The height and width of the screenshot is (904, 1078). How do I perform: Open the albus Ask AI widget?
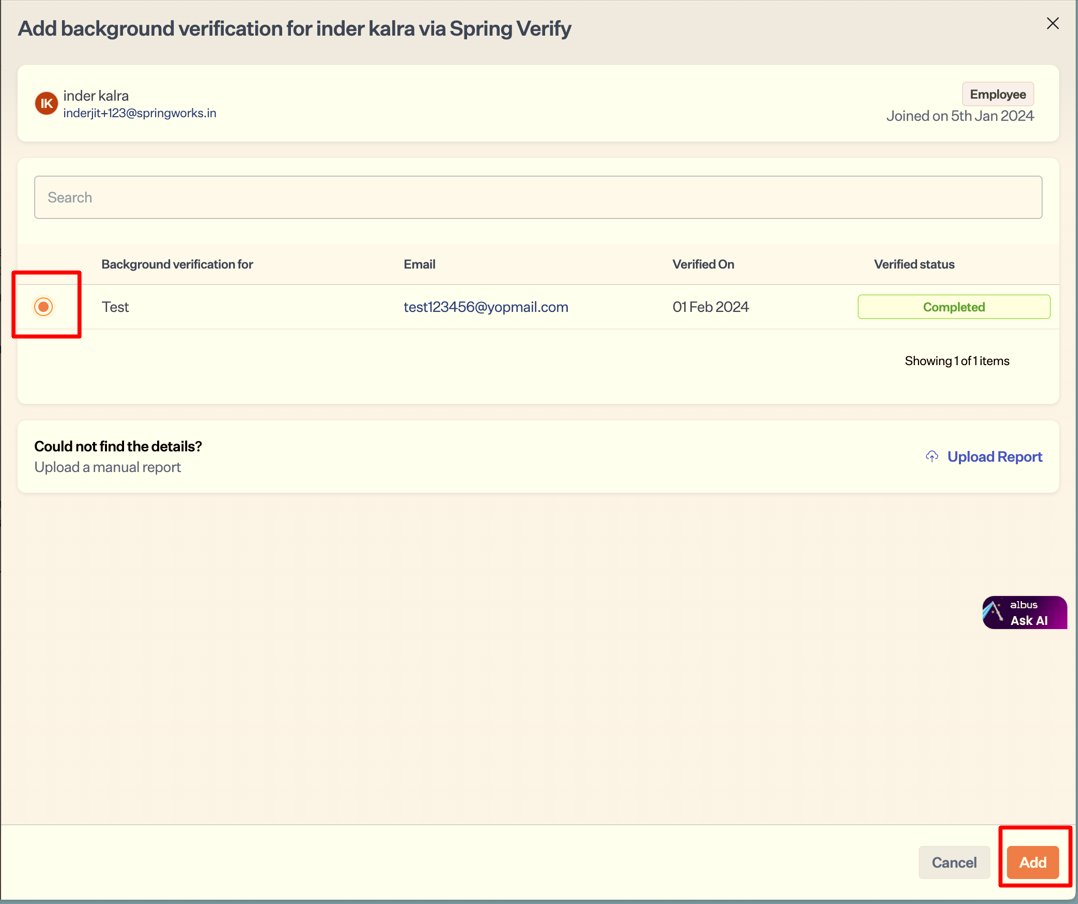pos(1027,613)
